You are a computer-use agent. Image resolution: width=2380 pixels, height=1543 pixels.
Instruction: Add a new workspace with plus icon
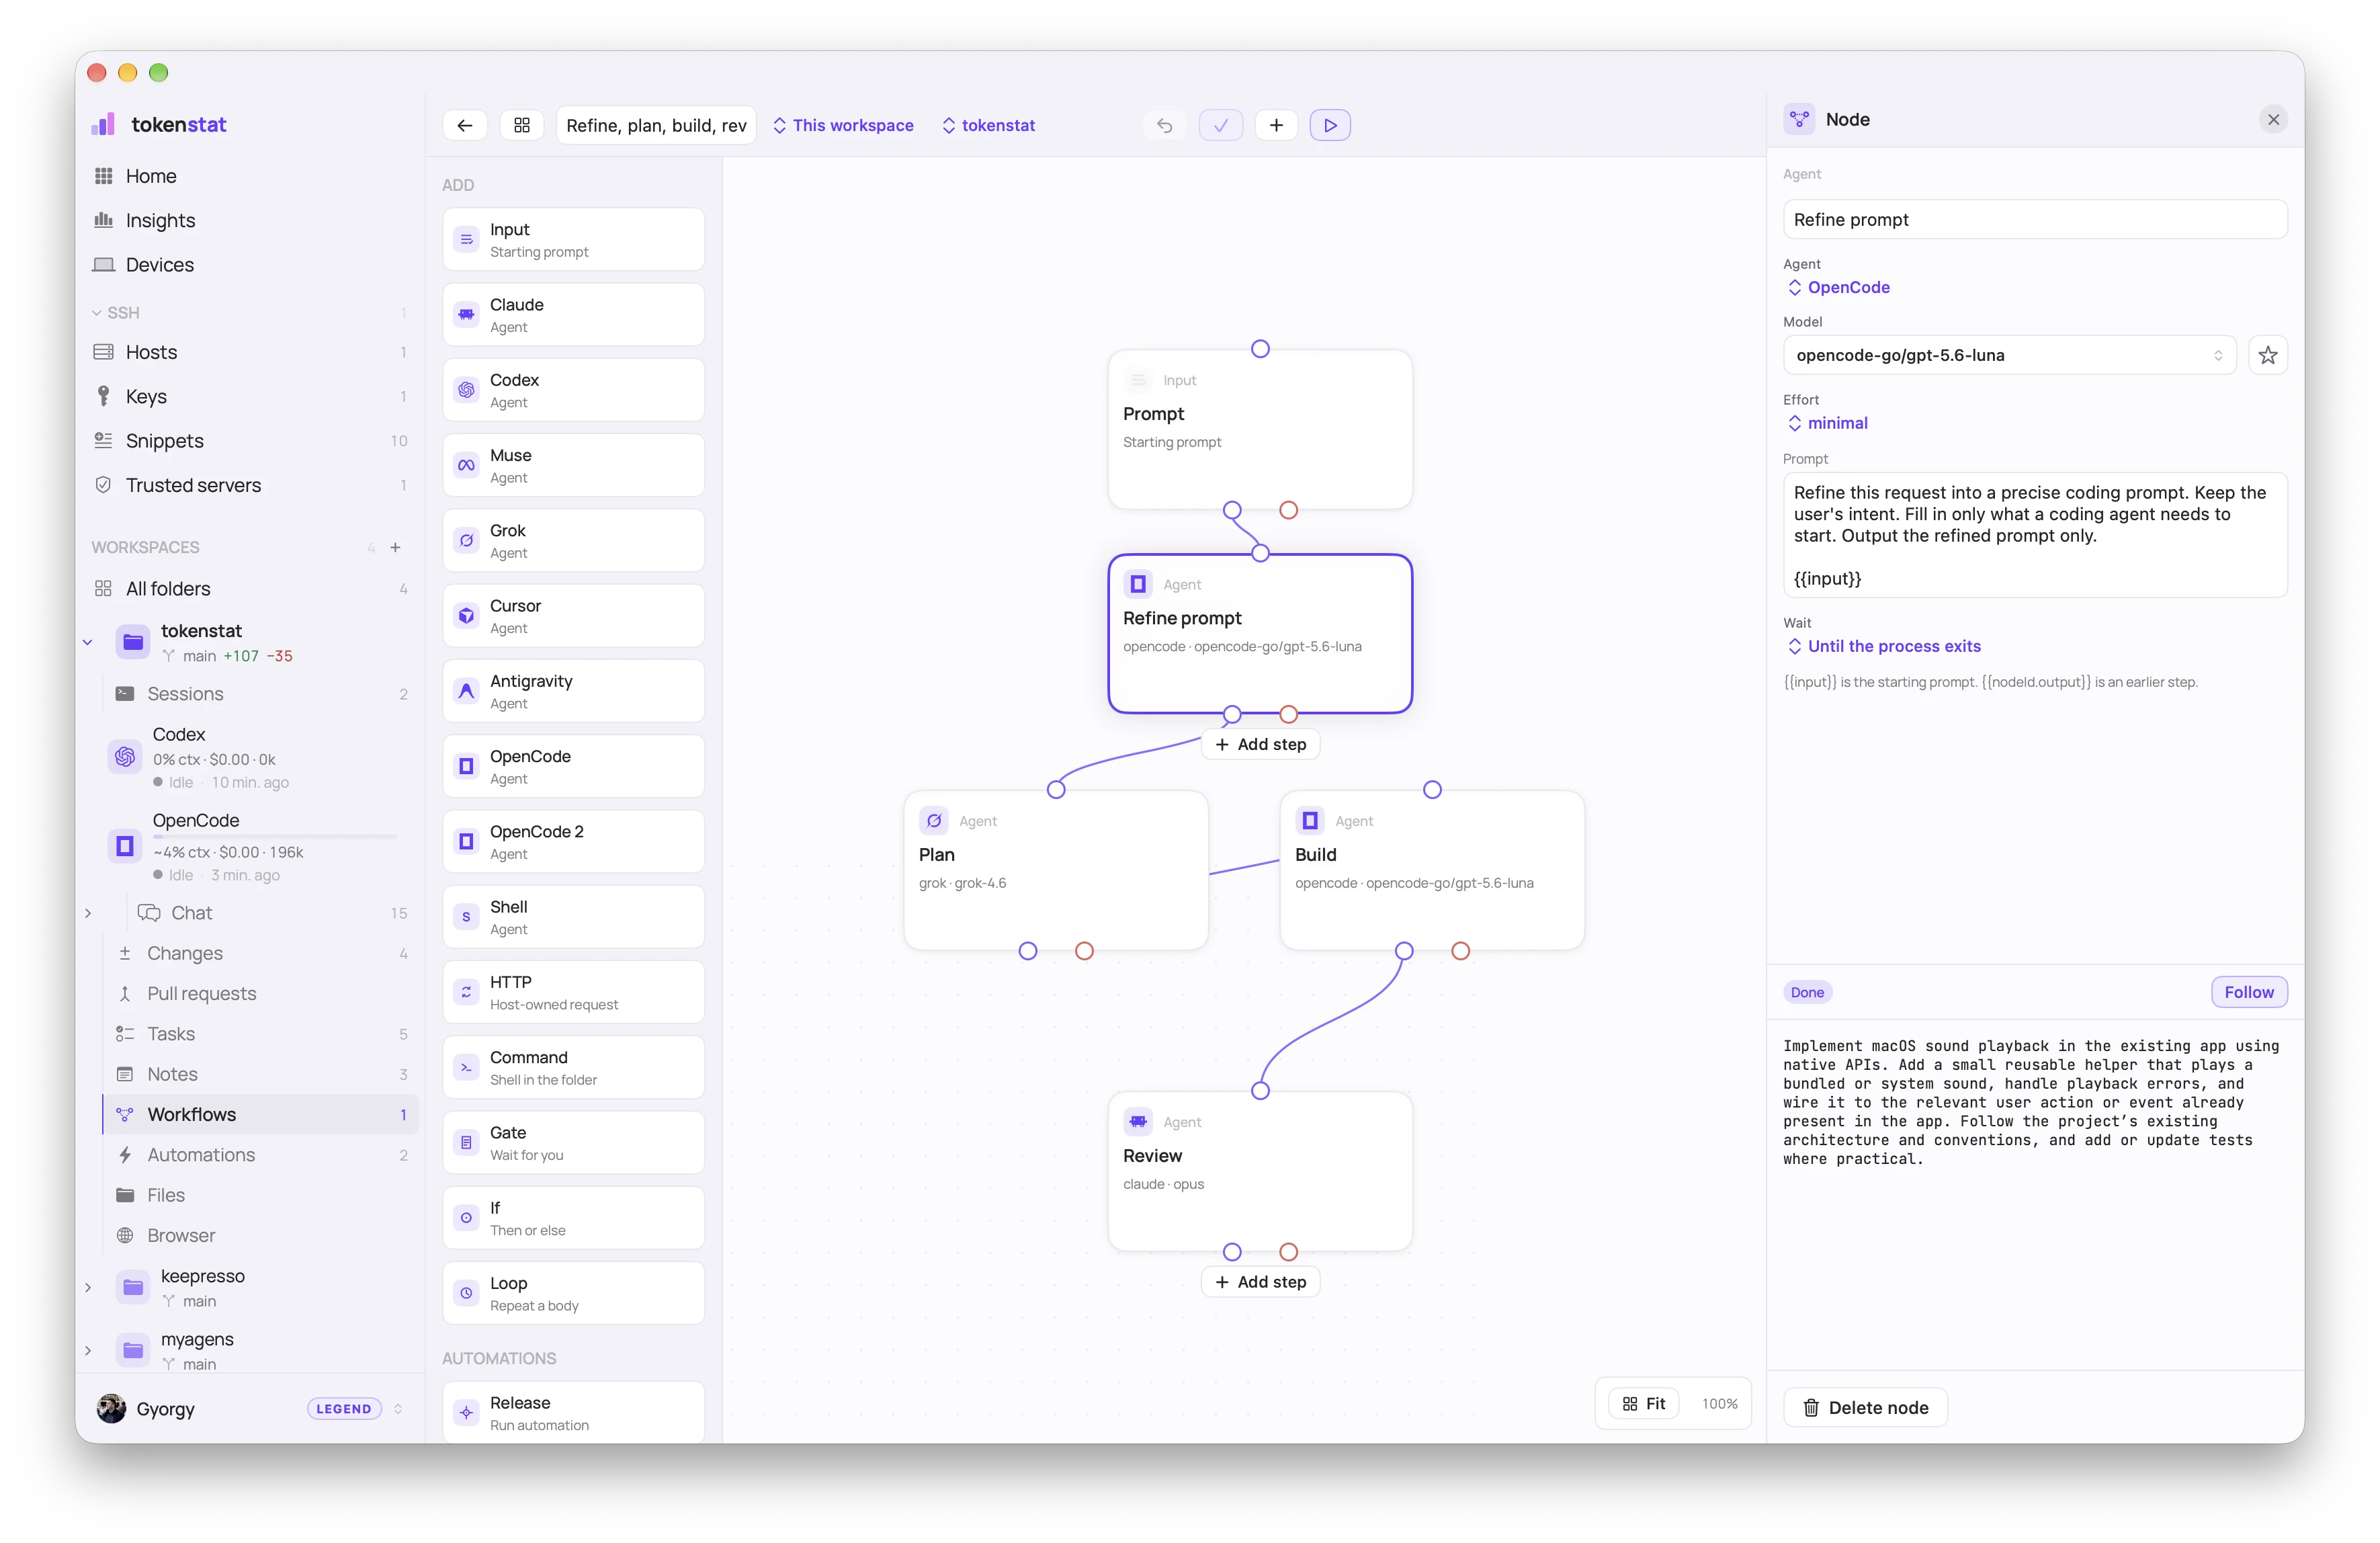coord(396,547)
